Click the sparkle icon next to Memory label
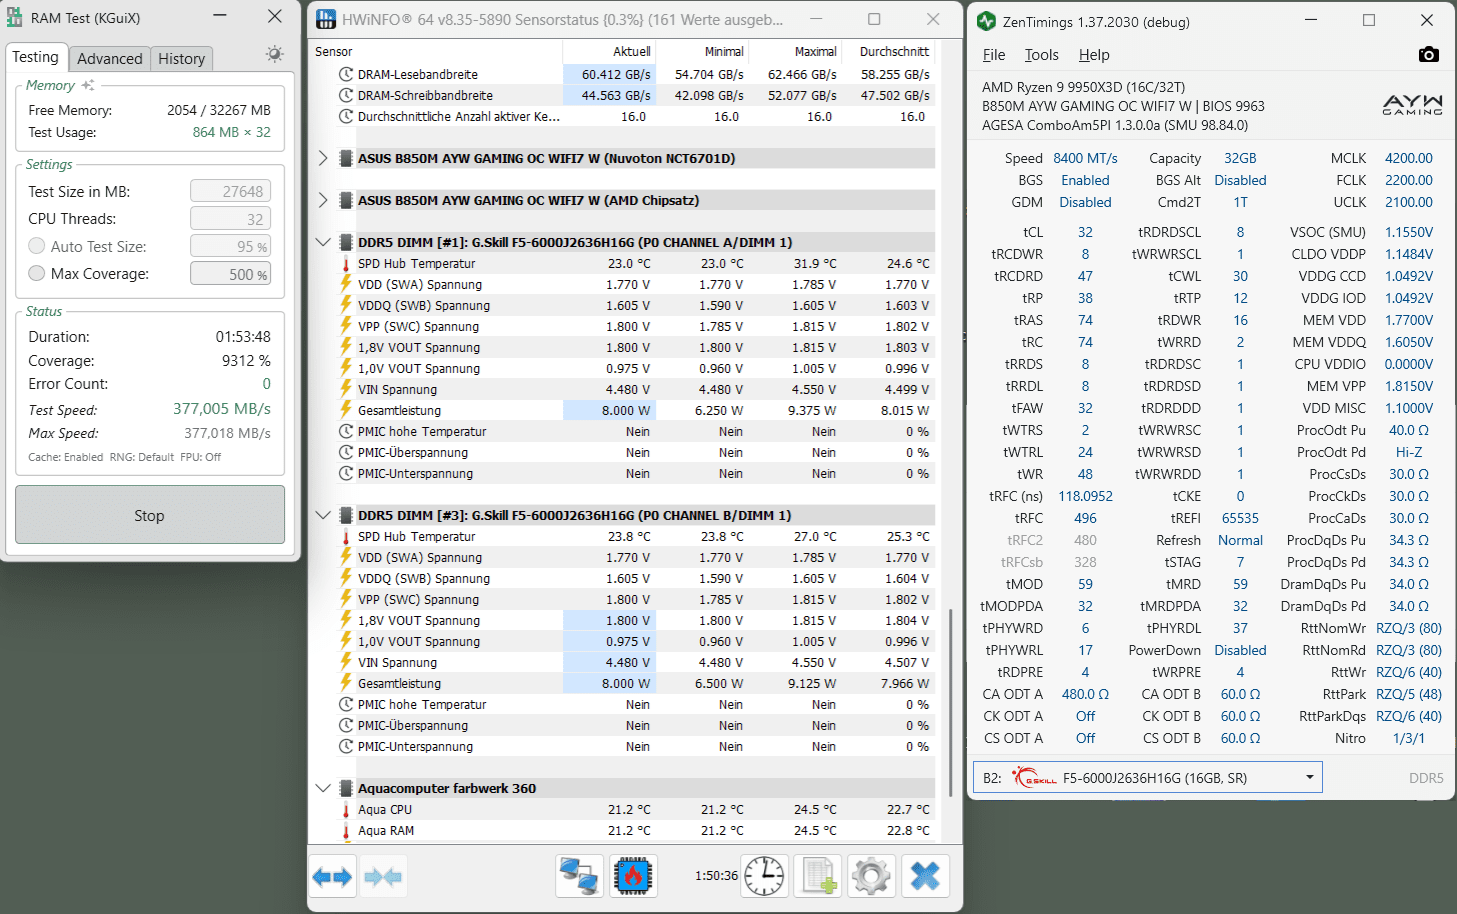The image size is (1457, 914). [x=88, y=85]
